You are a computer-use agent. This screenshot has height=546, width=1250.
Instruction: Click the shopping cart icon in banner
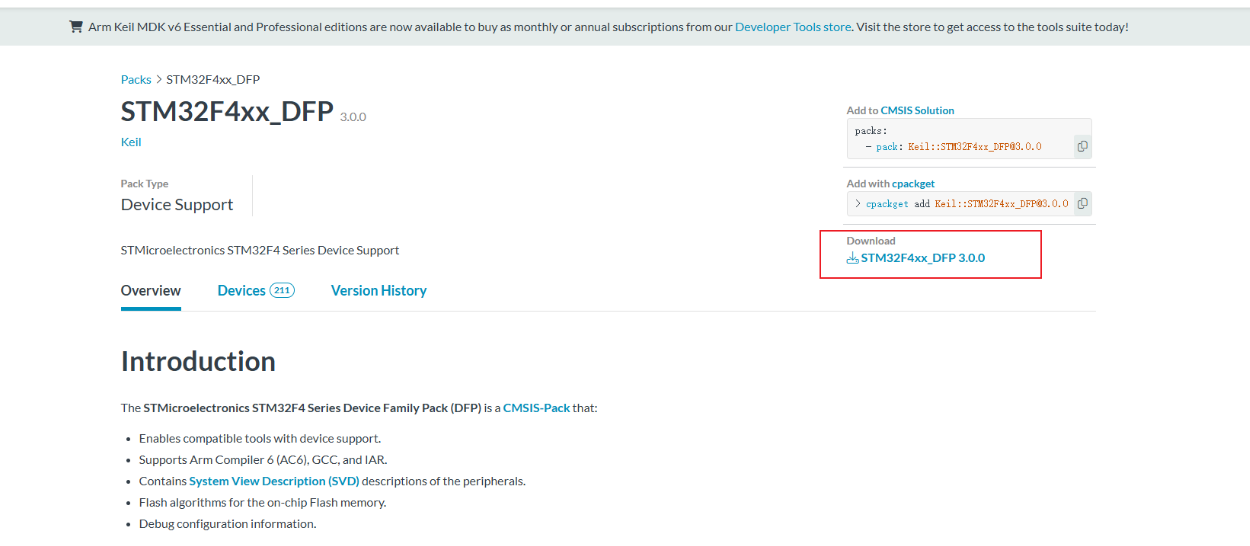(x=76, y=27)
